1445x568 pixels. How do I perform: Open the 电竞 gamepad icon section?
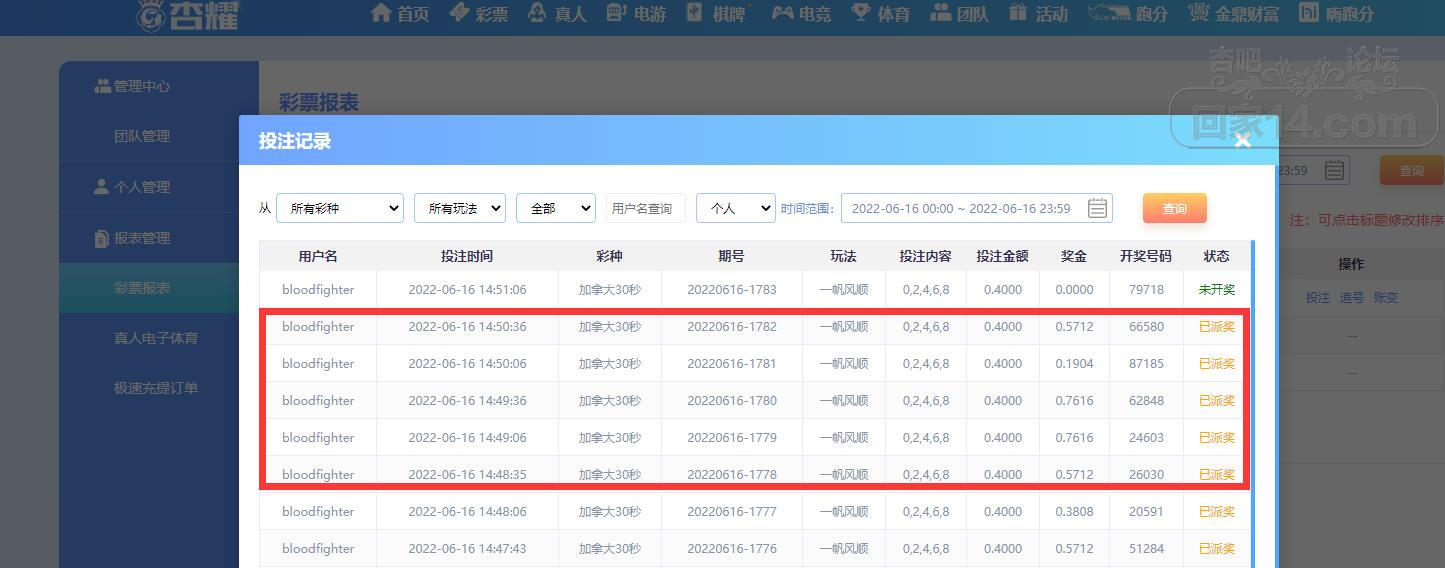(x=783, y=13)
